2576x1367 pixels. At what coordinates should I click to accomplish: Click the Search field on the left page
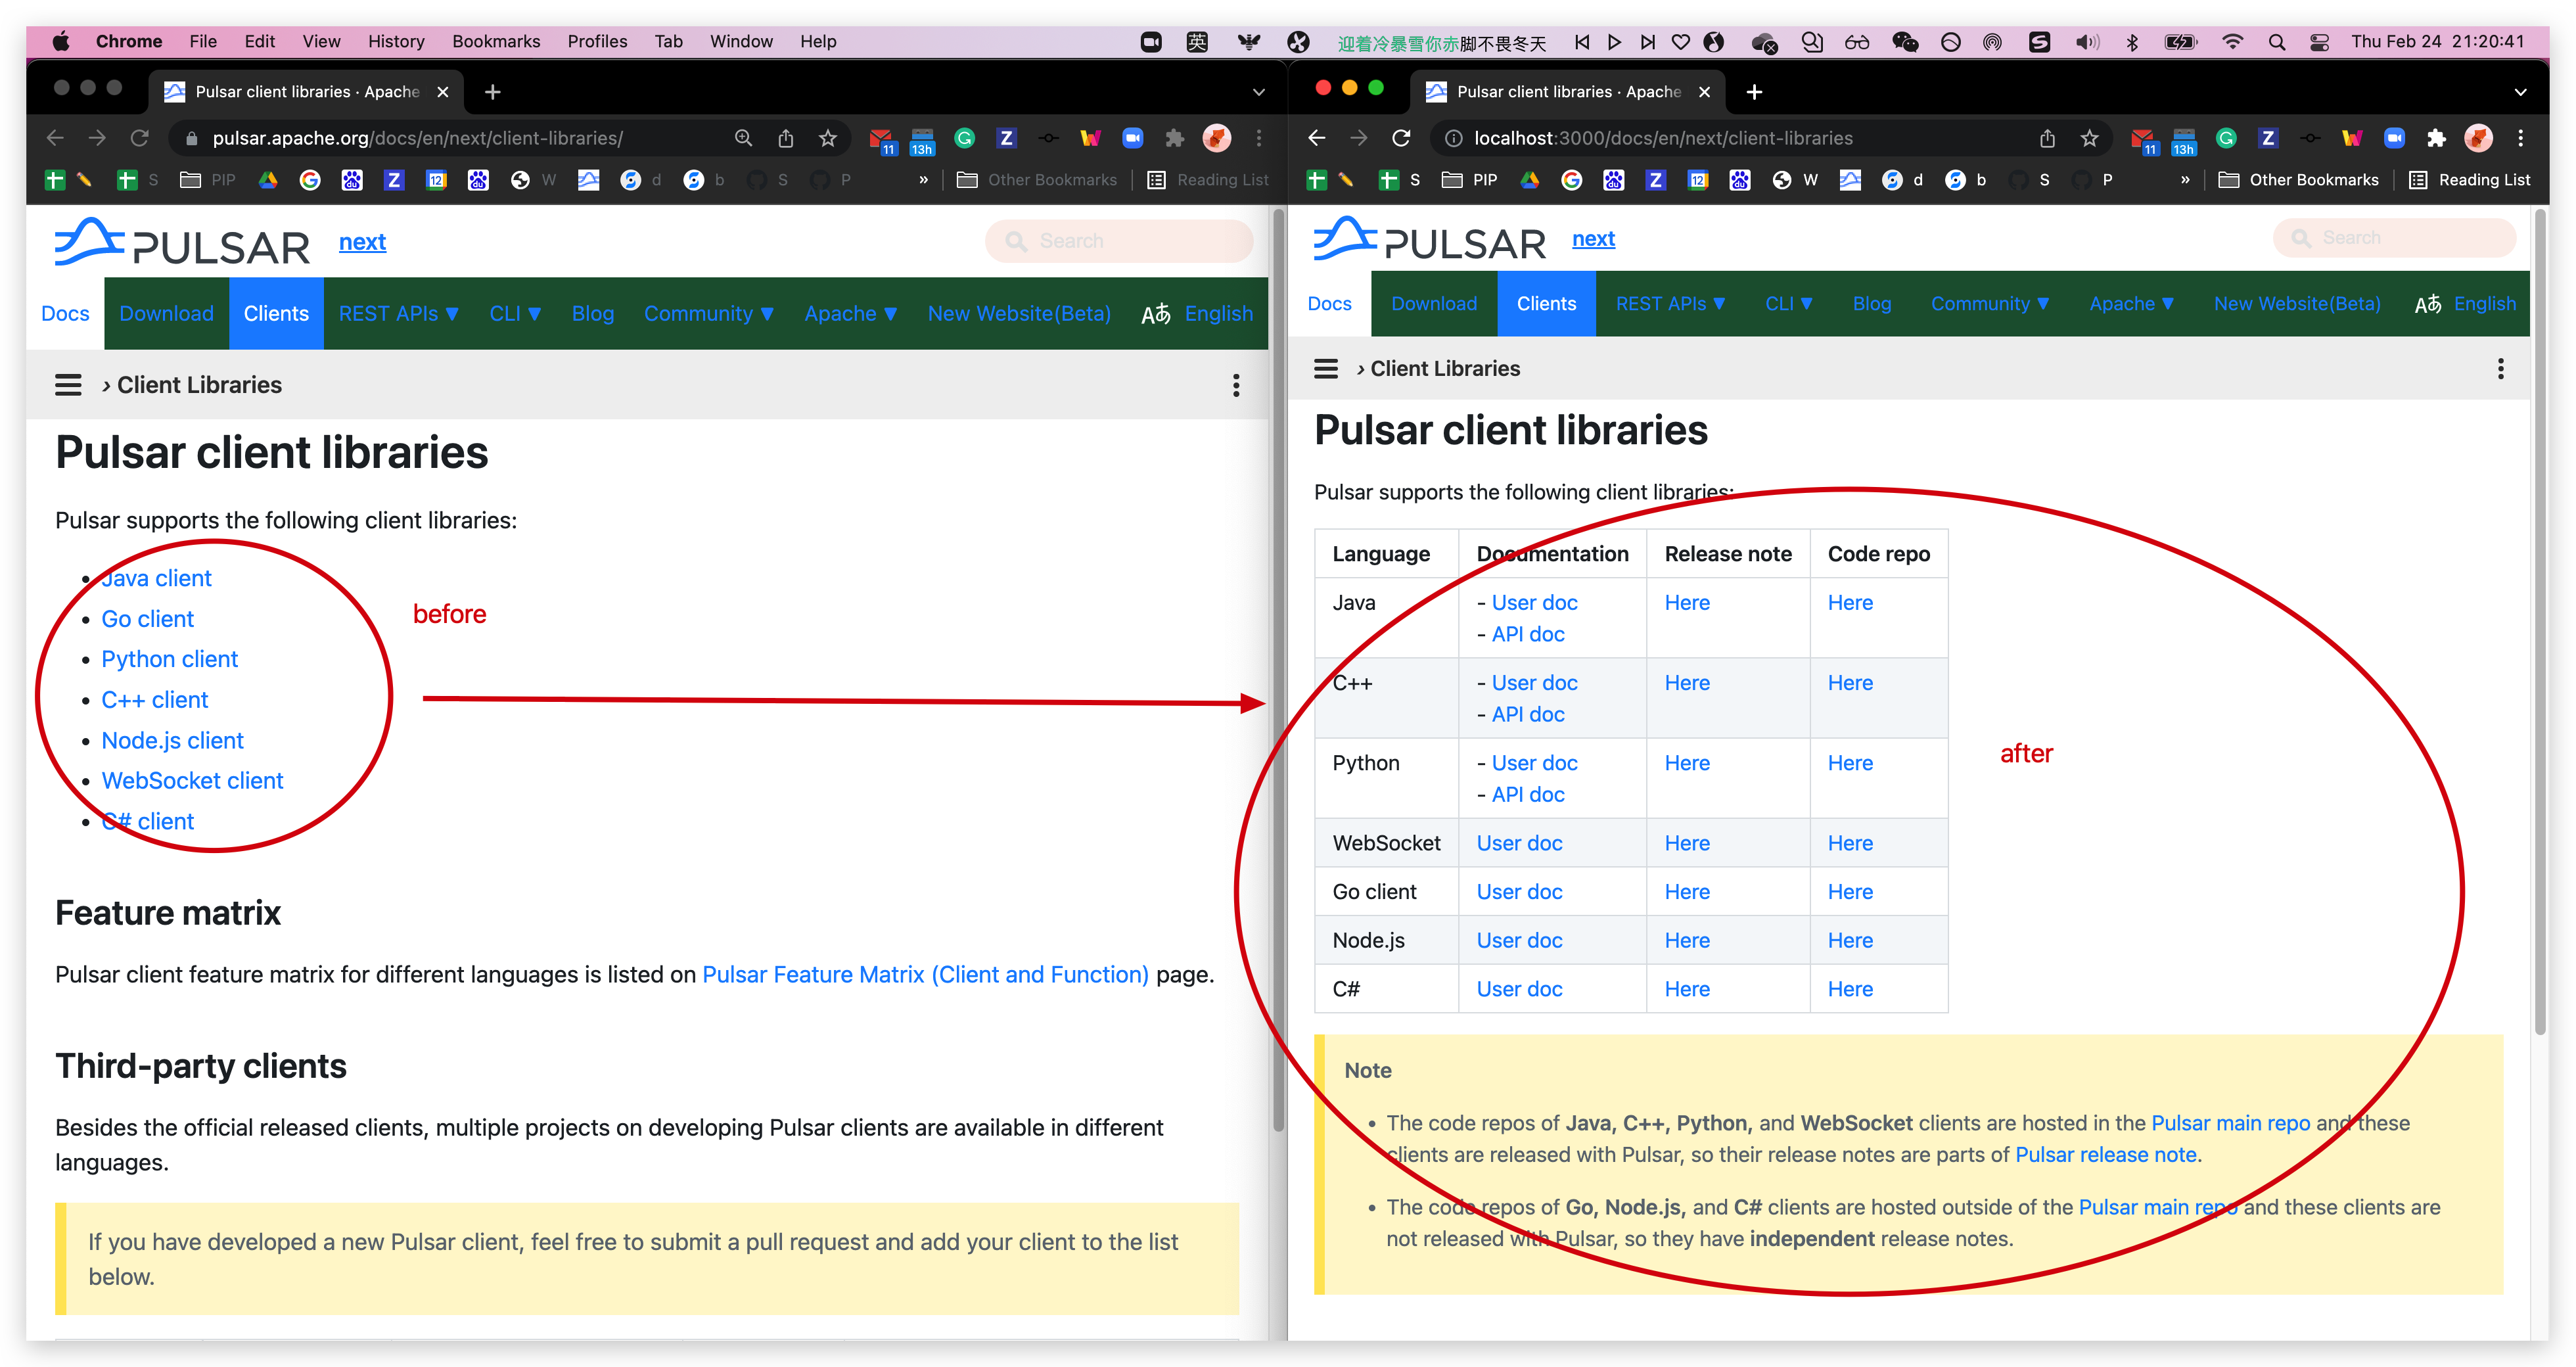(1120, 241)
